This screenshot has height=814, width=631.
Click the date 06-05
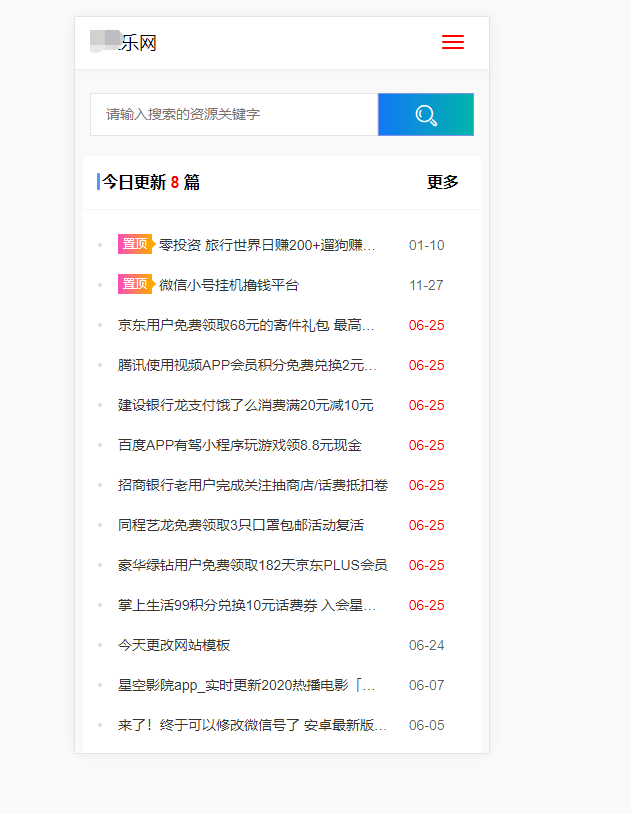pos(426,725)
